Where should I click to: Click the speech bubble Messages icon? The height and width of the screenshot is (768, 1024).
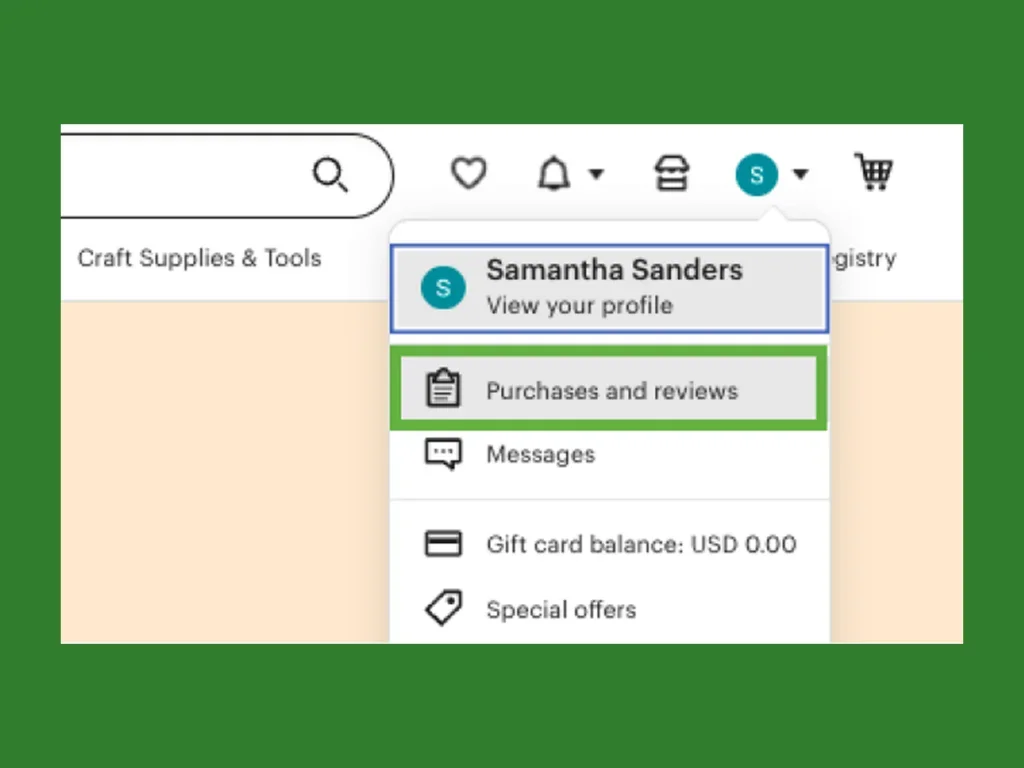(x=443, y=454)
